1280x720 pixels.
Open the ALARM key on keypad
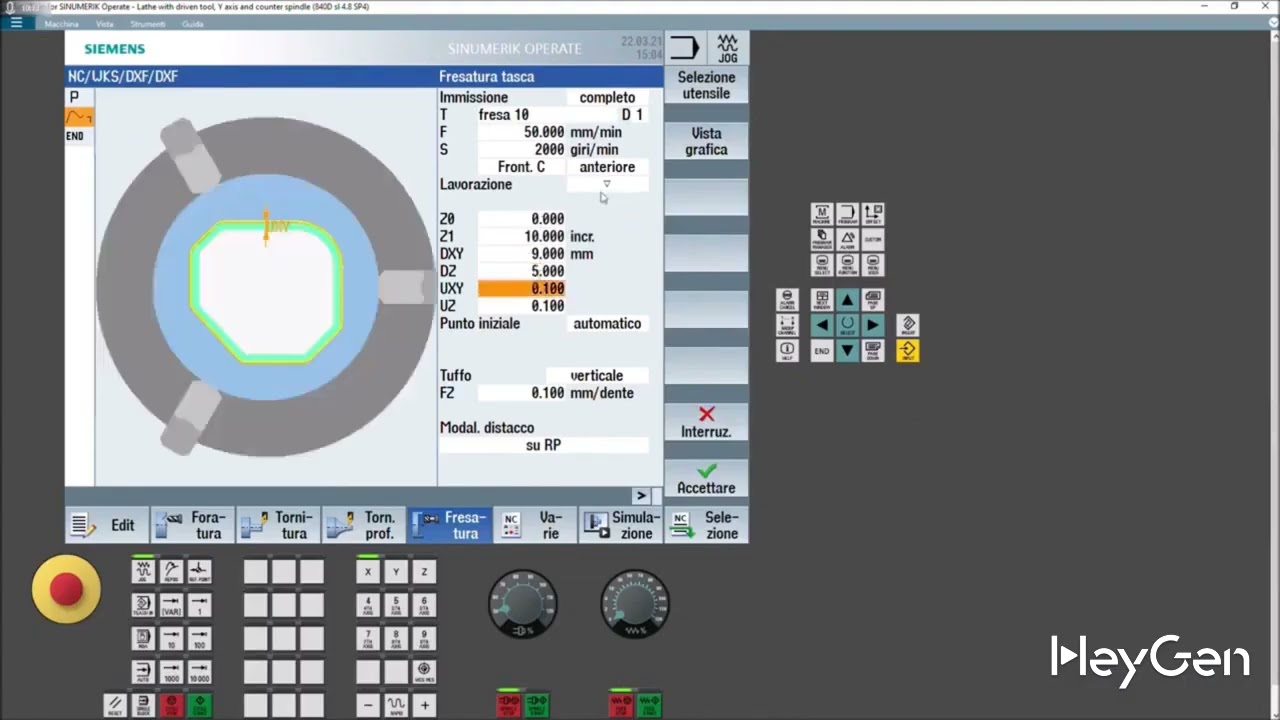(x=848, y=239)
